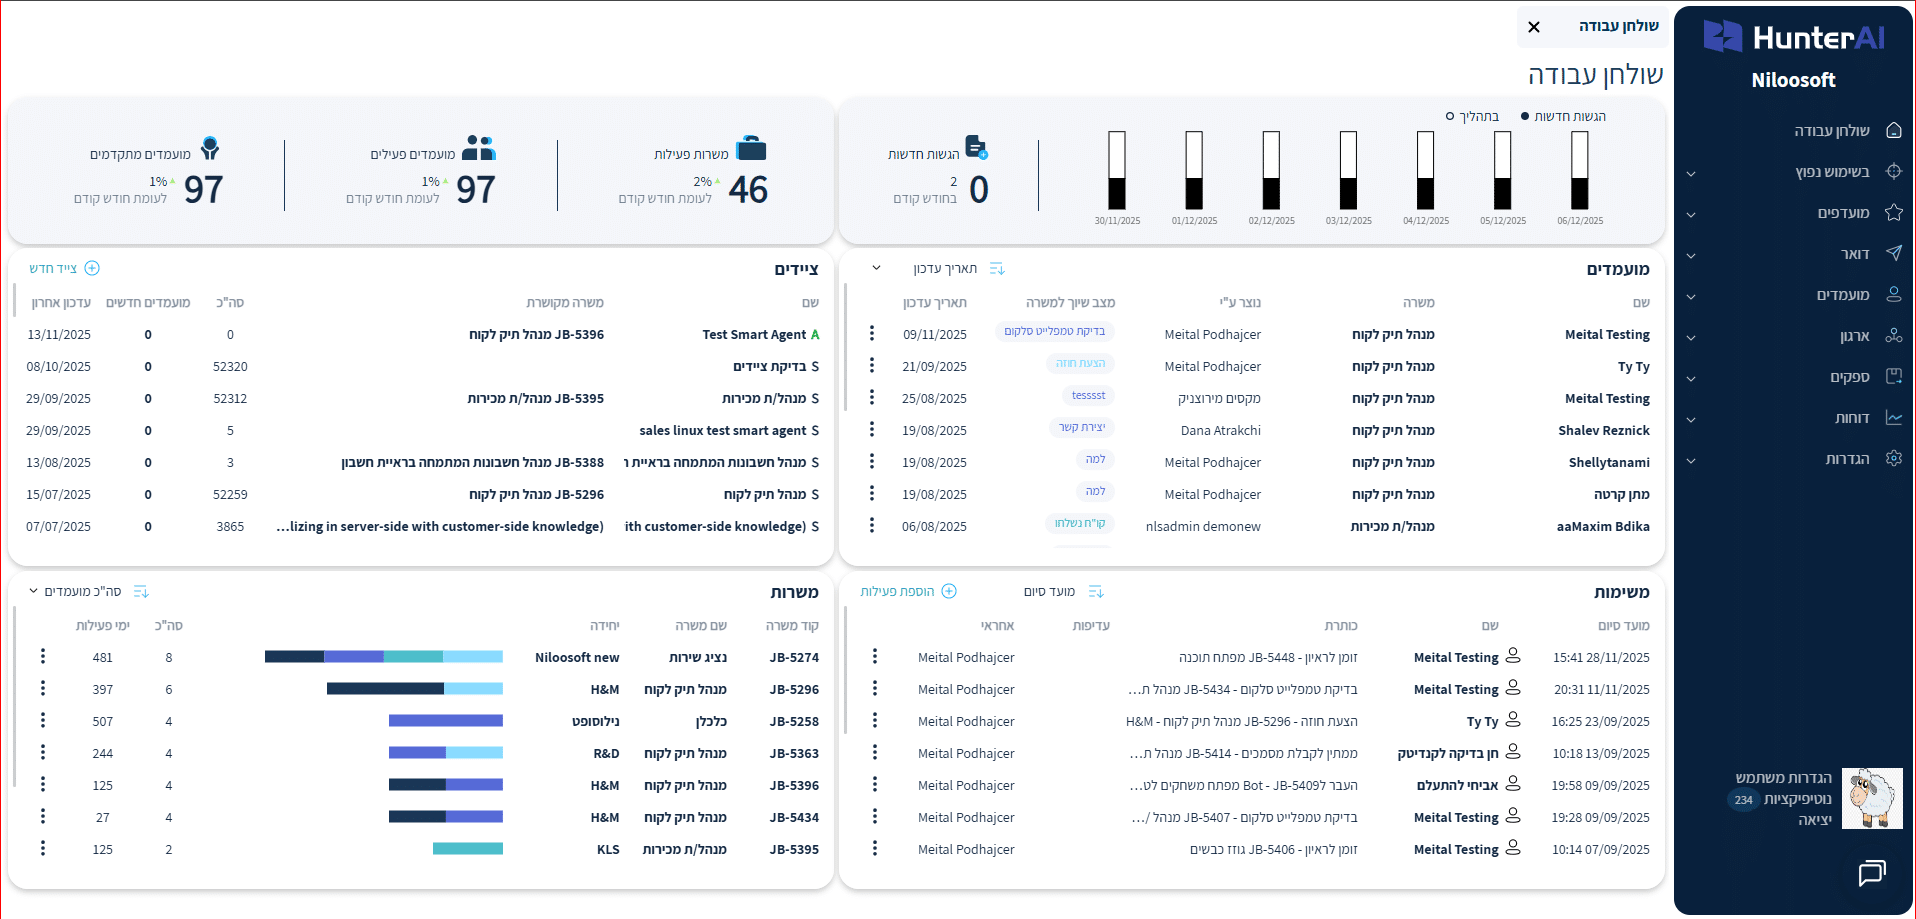Screen dimensions: 1916x919
Task: Click the הגדרה gear icon
Action: tap(1893, 458)
